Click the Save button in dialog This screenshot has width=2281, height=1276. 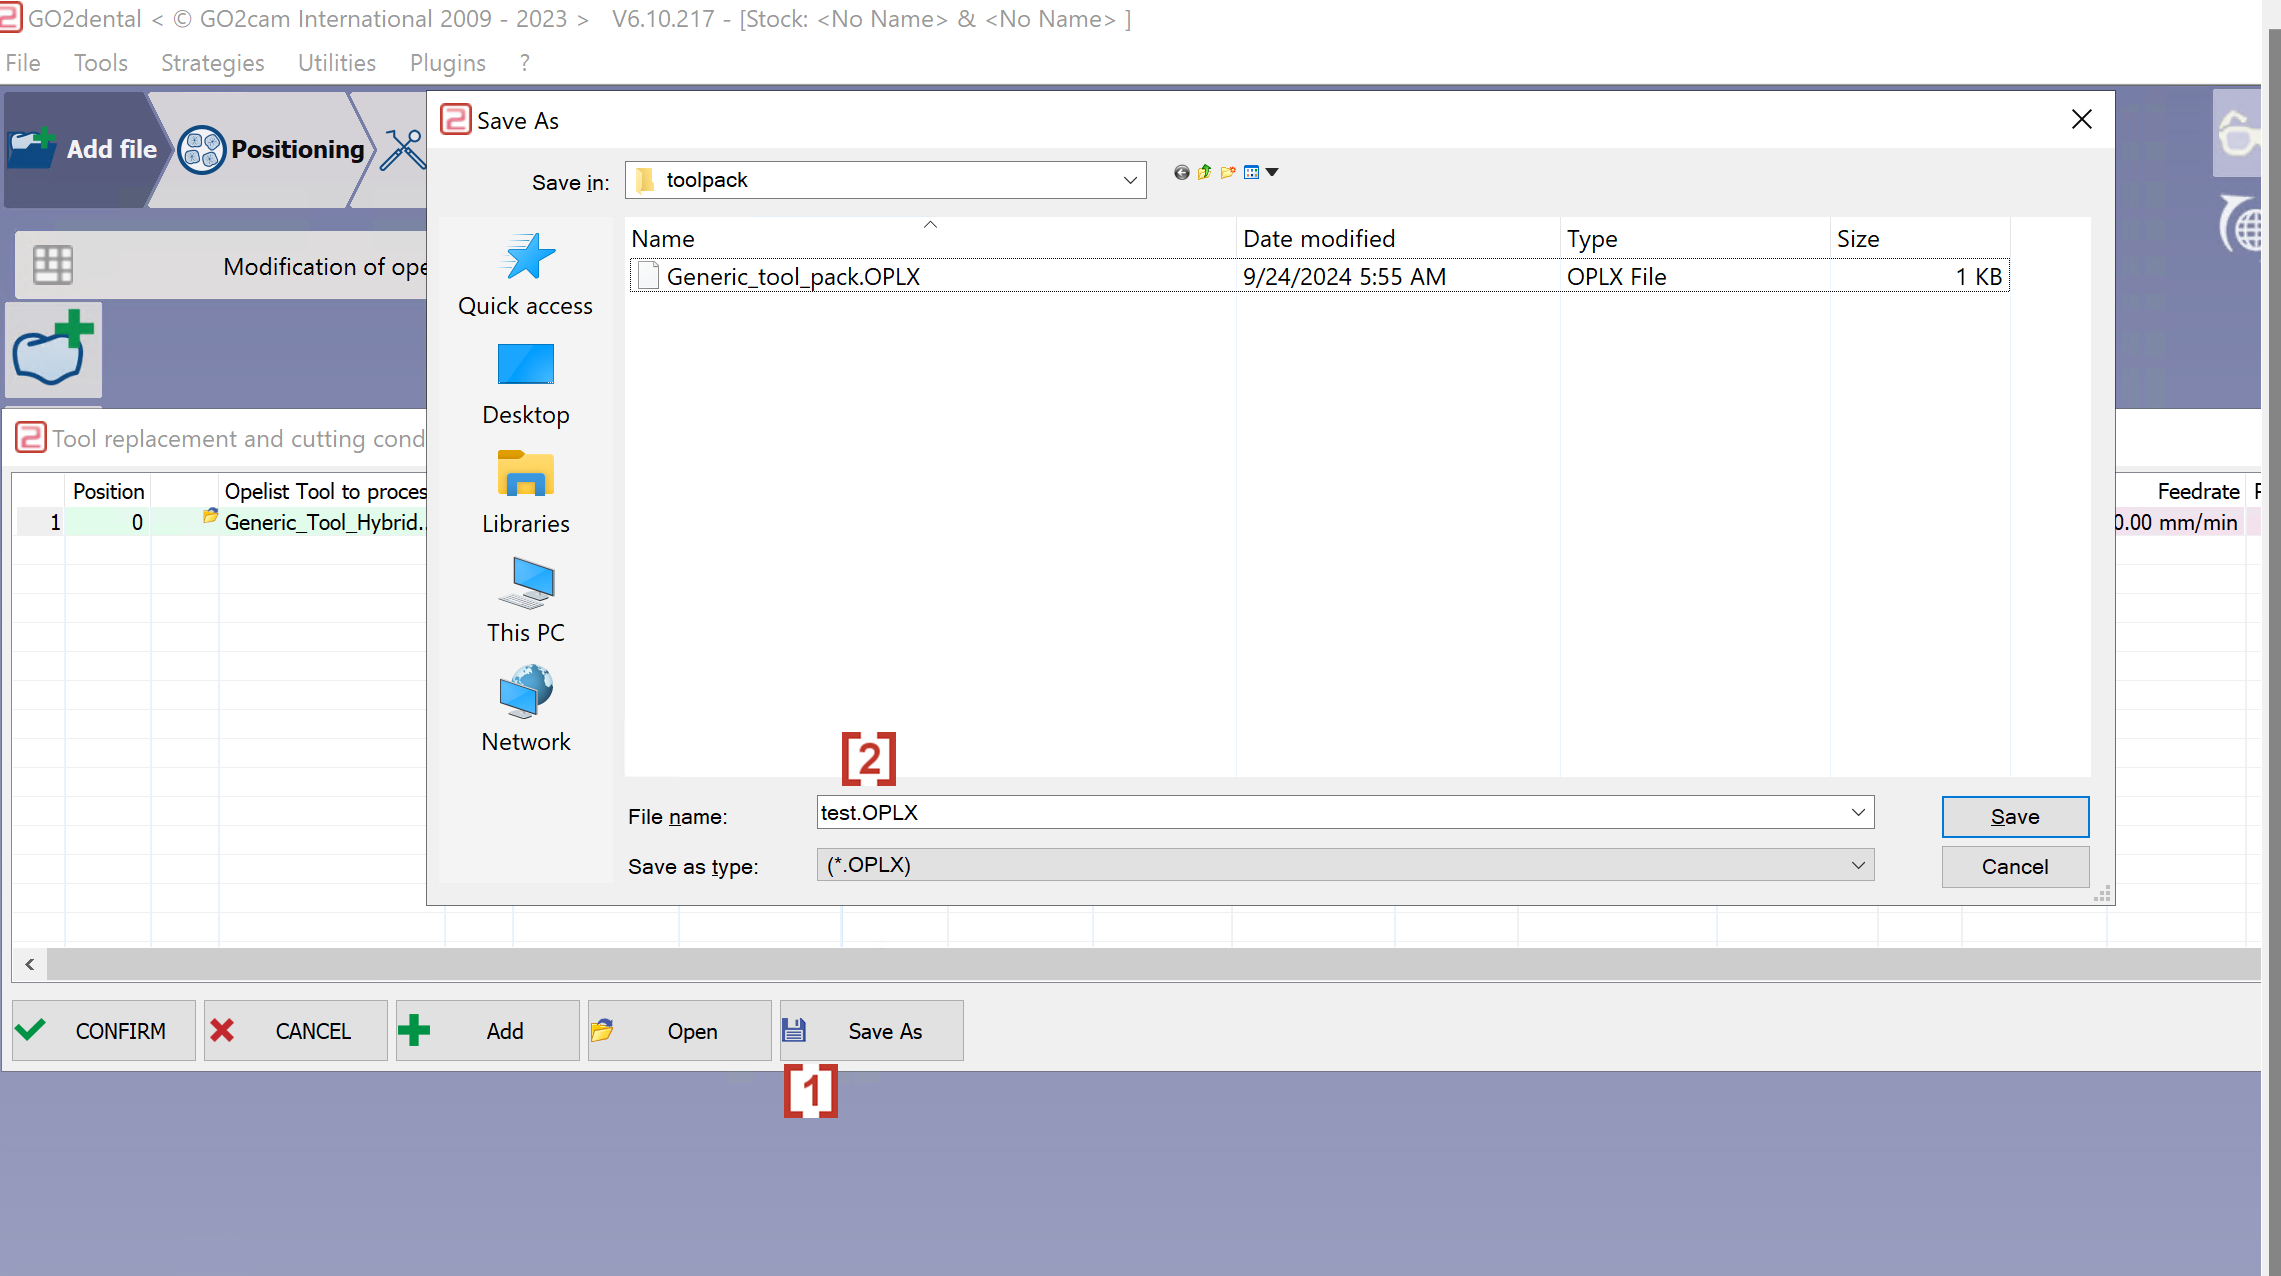[x=2015, y=817]
